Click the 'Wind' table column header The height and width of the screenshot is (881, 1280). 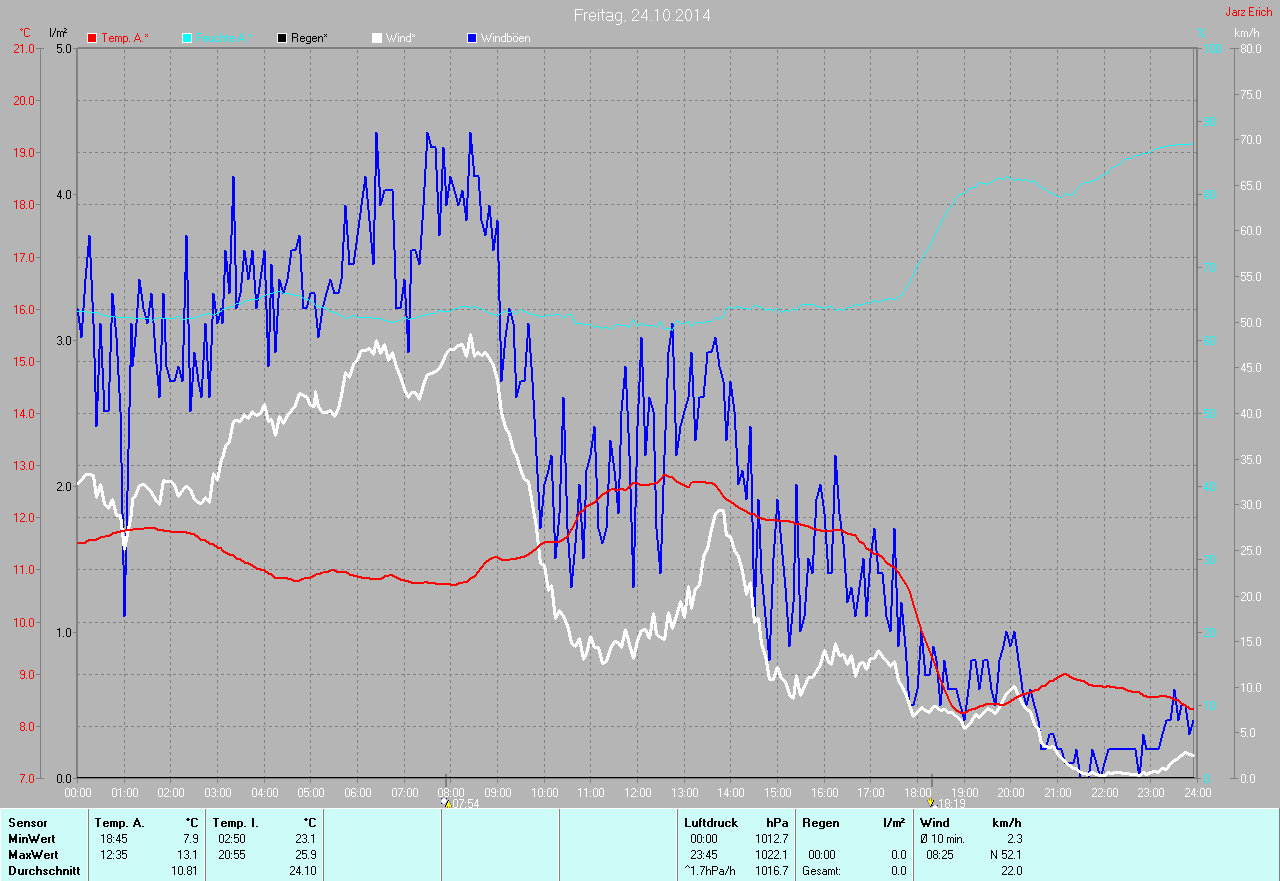coord(934,823)
